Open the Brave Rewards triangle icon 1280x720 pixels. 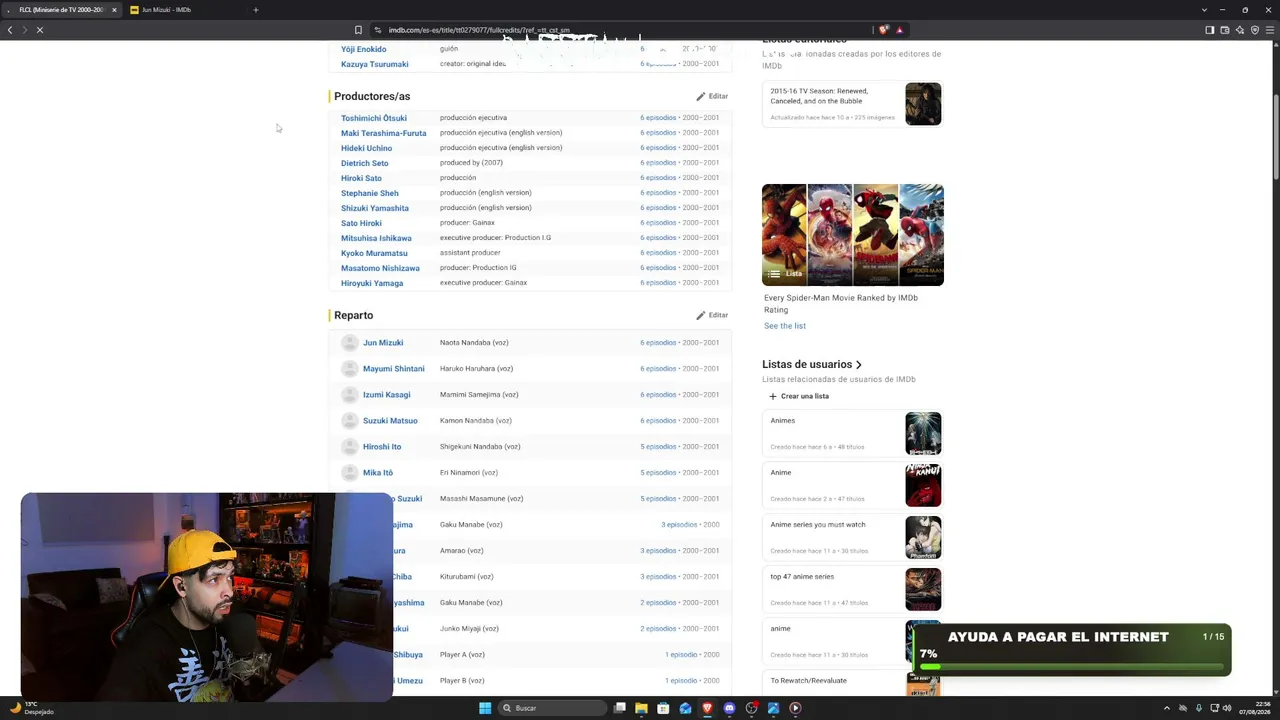pyautogui.click(x=899, y=30)
